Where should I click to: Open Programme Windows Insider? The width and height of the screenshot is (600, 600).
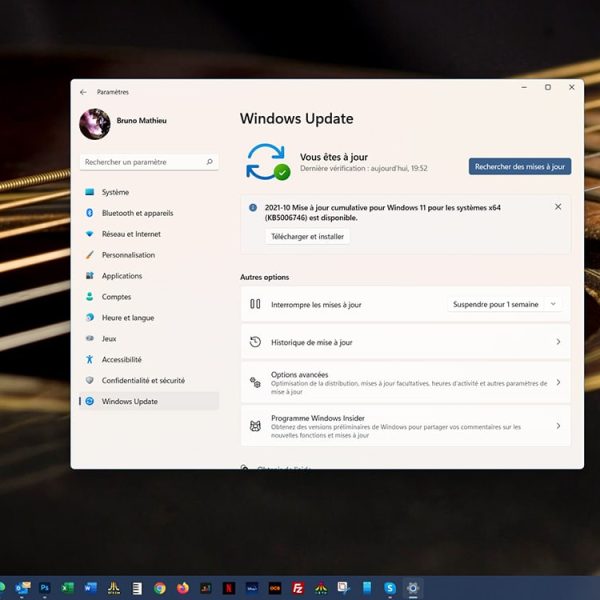click(x=406, y=426)
